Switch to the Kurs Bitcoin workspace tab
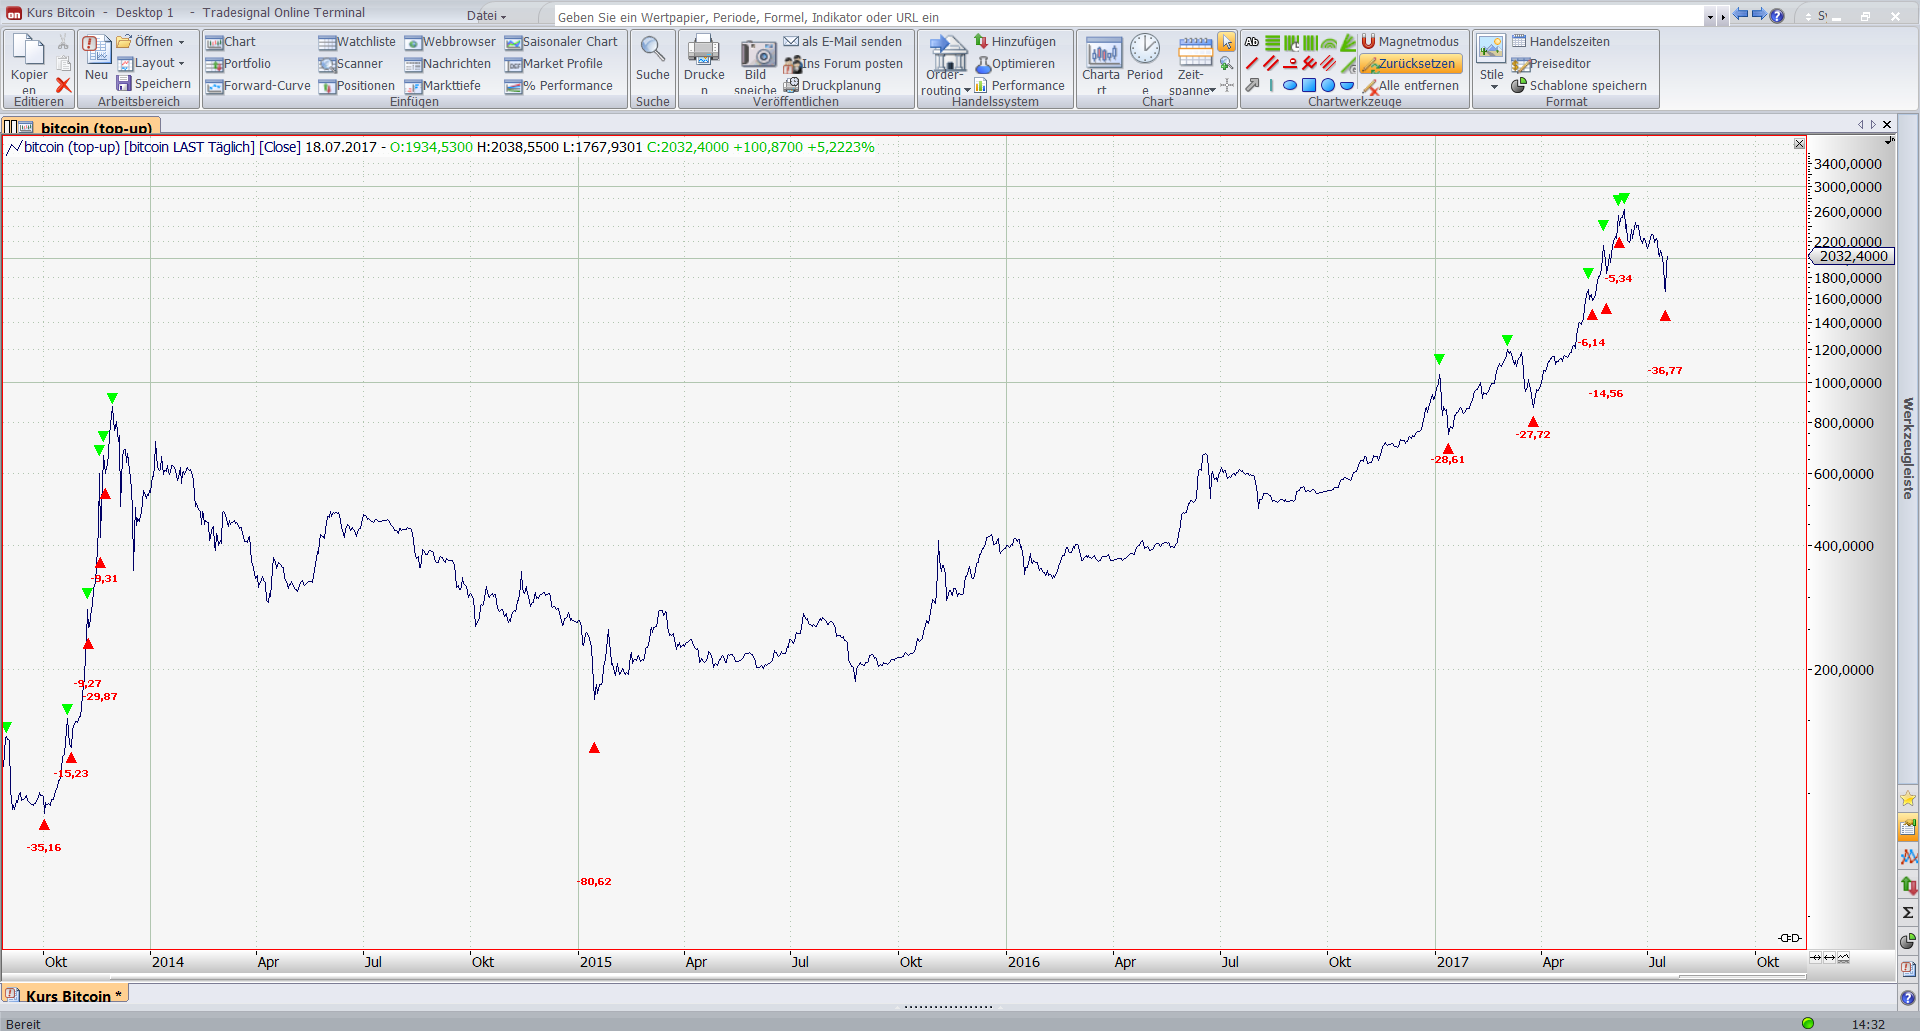 point(67,996)
